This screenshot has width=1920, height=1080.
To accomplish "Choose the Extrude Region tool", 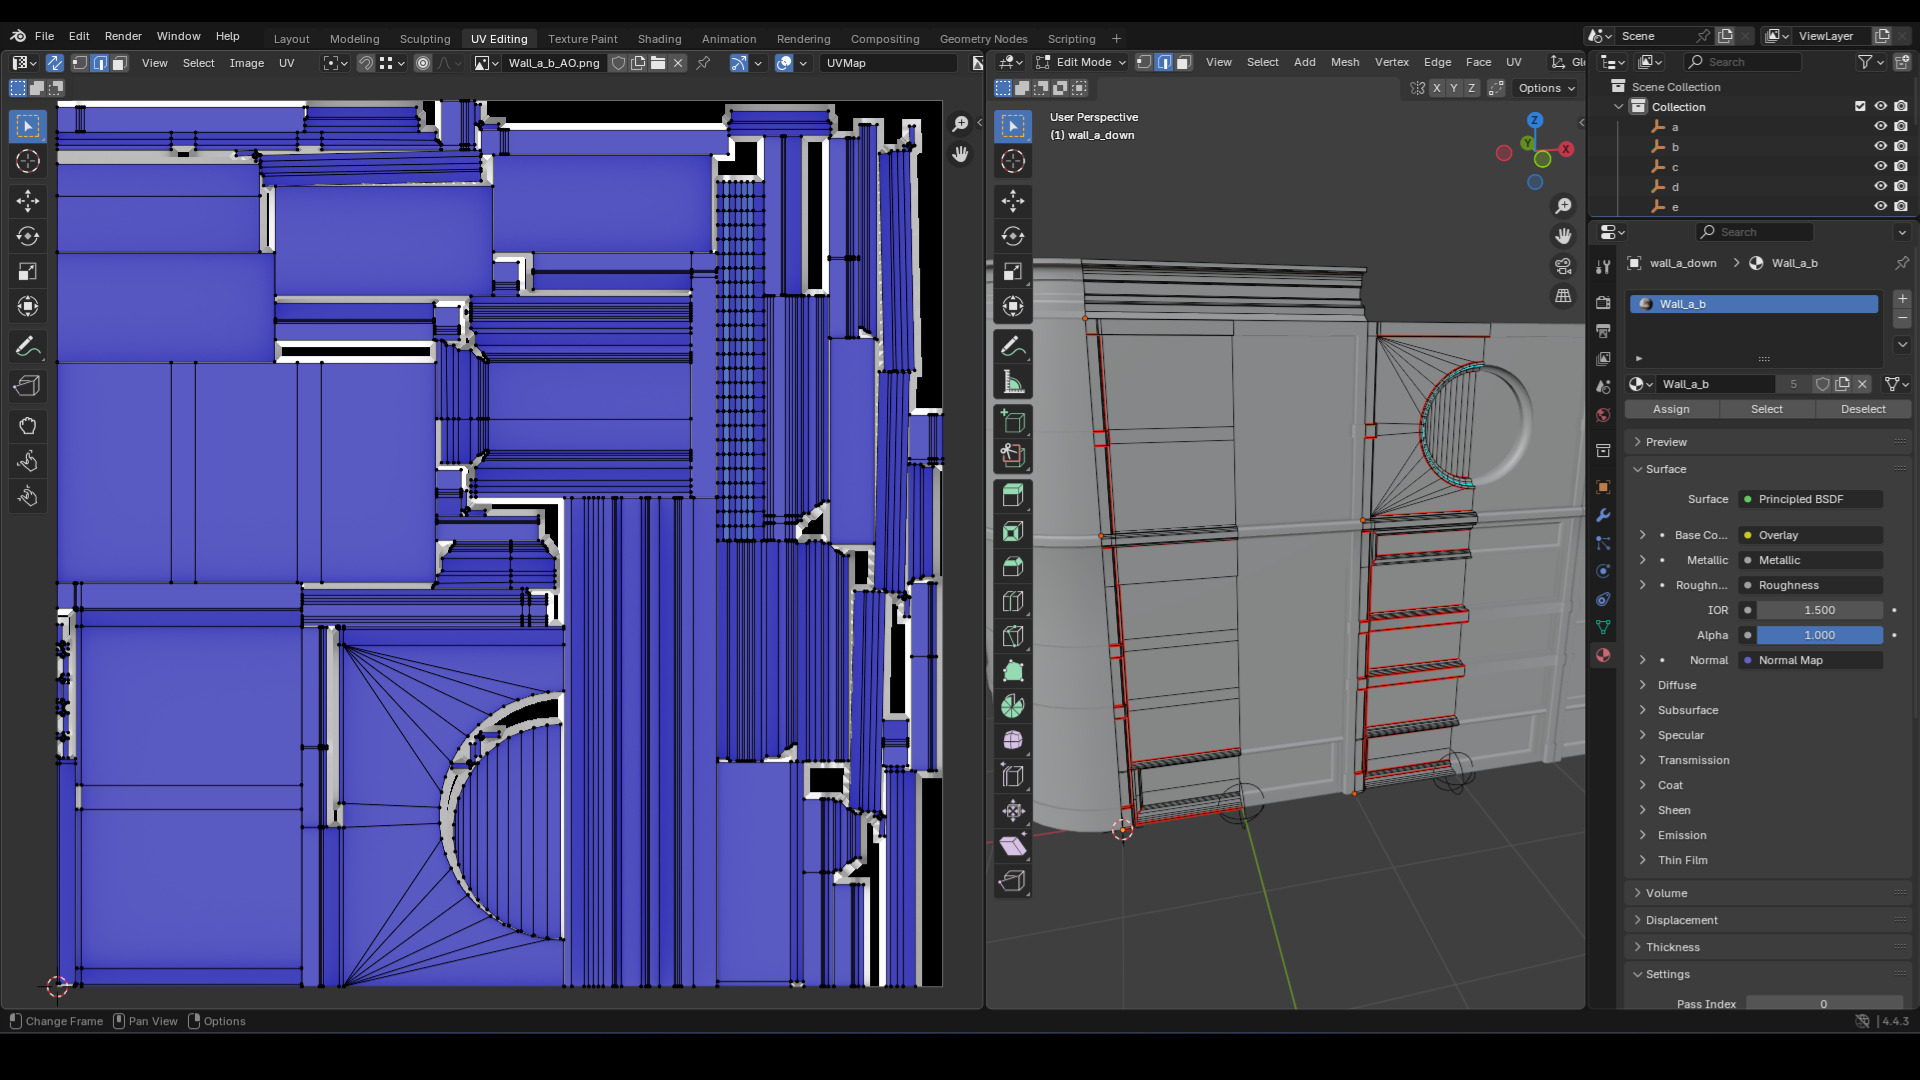I will 1013,495.
